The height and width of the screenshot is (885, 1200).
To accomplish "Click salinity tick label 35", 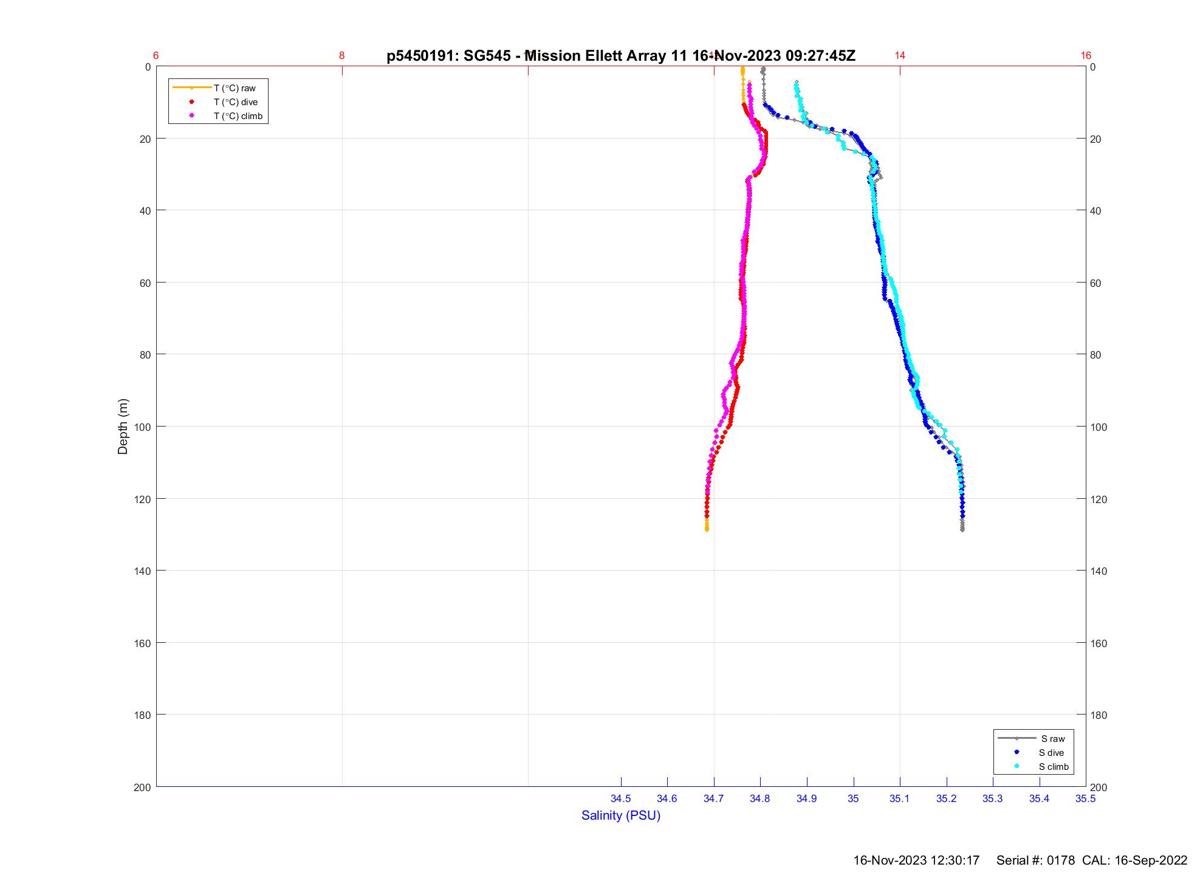I will coord(853,798).
